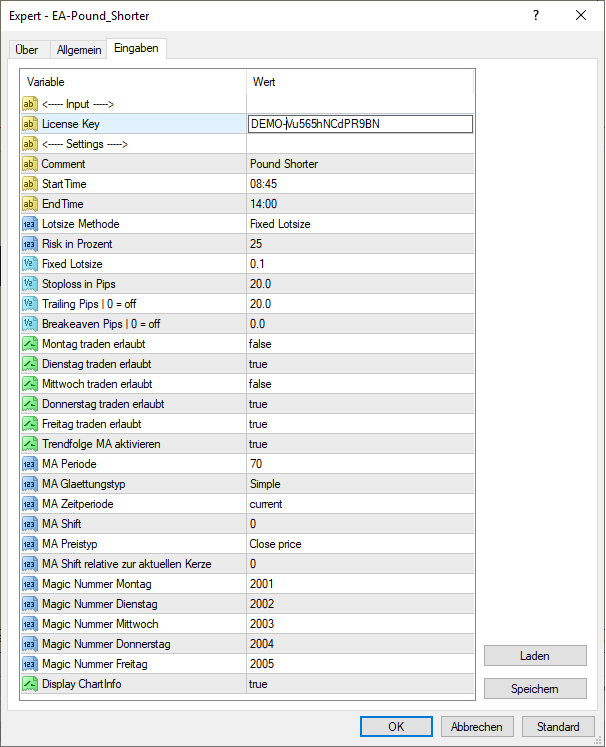The image size is (606, 747).
Task: Click the icon next to Stoploss in Pips
Action: point(30,284)
